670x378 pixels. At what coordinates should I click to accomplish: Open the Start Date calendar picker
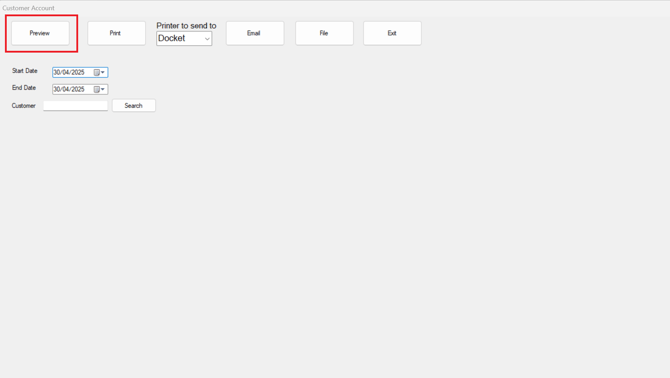(x=99, y=73)
